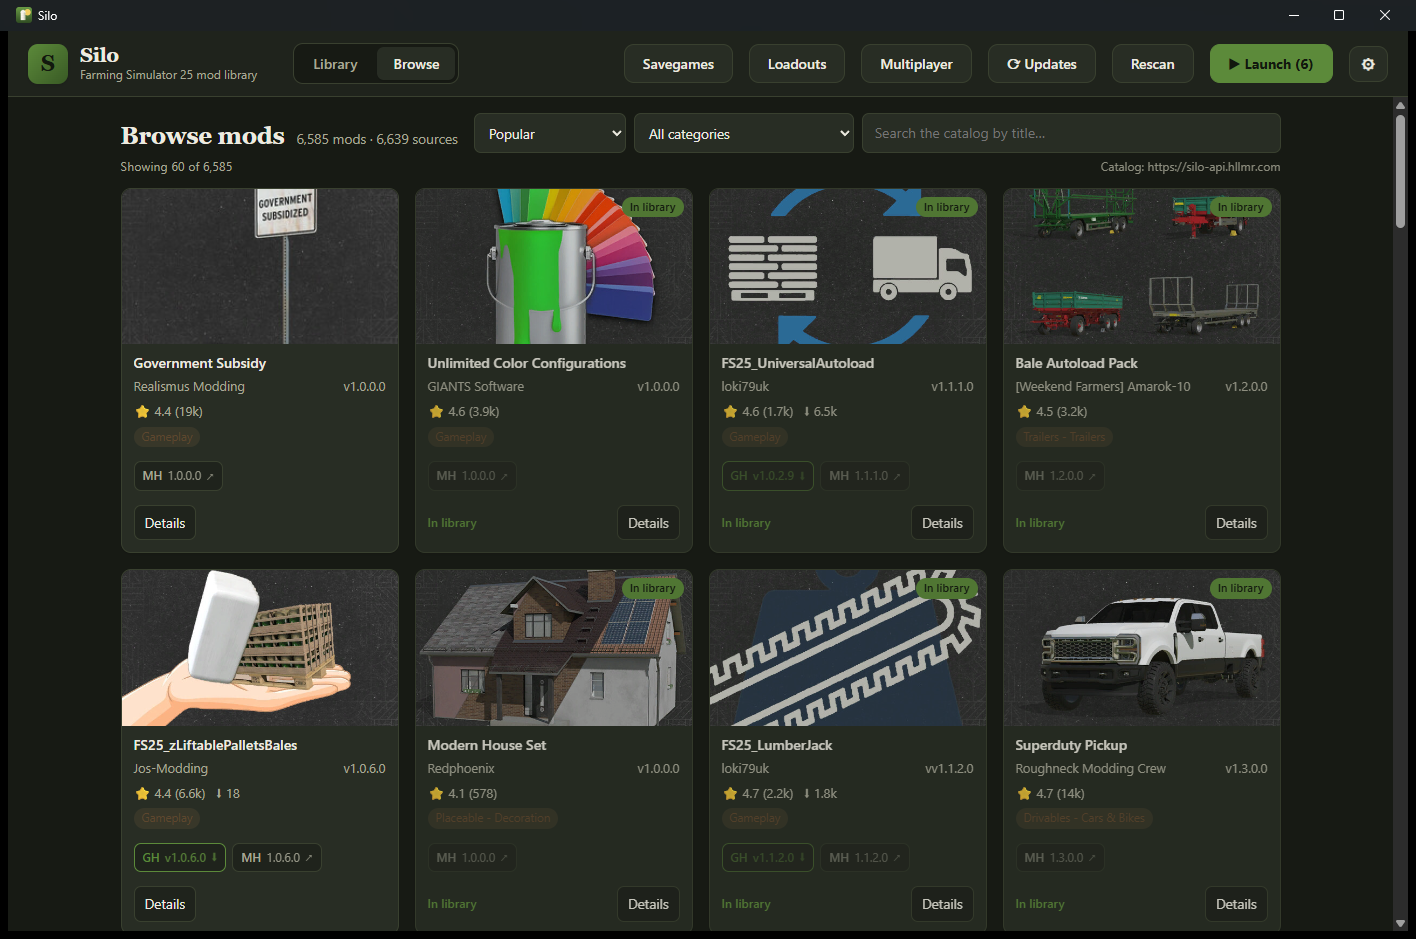Click MH 1.3.0.0 source on Superduty Pickup

pyautogui.click(x=1060, y=858)
